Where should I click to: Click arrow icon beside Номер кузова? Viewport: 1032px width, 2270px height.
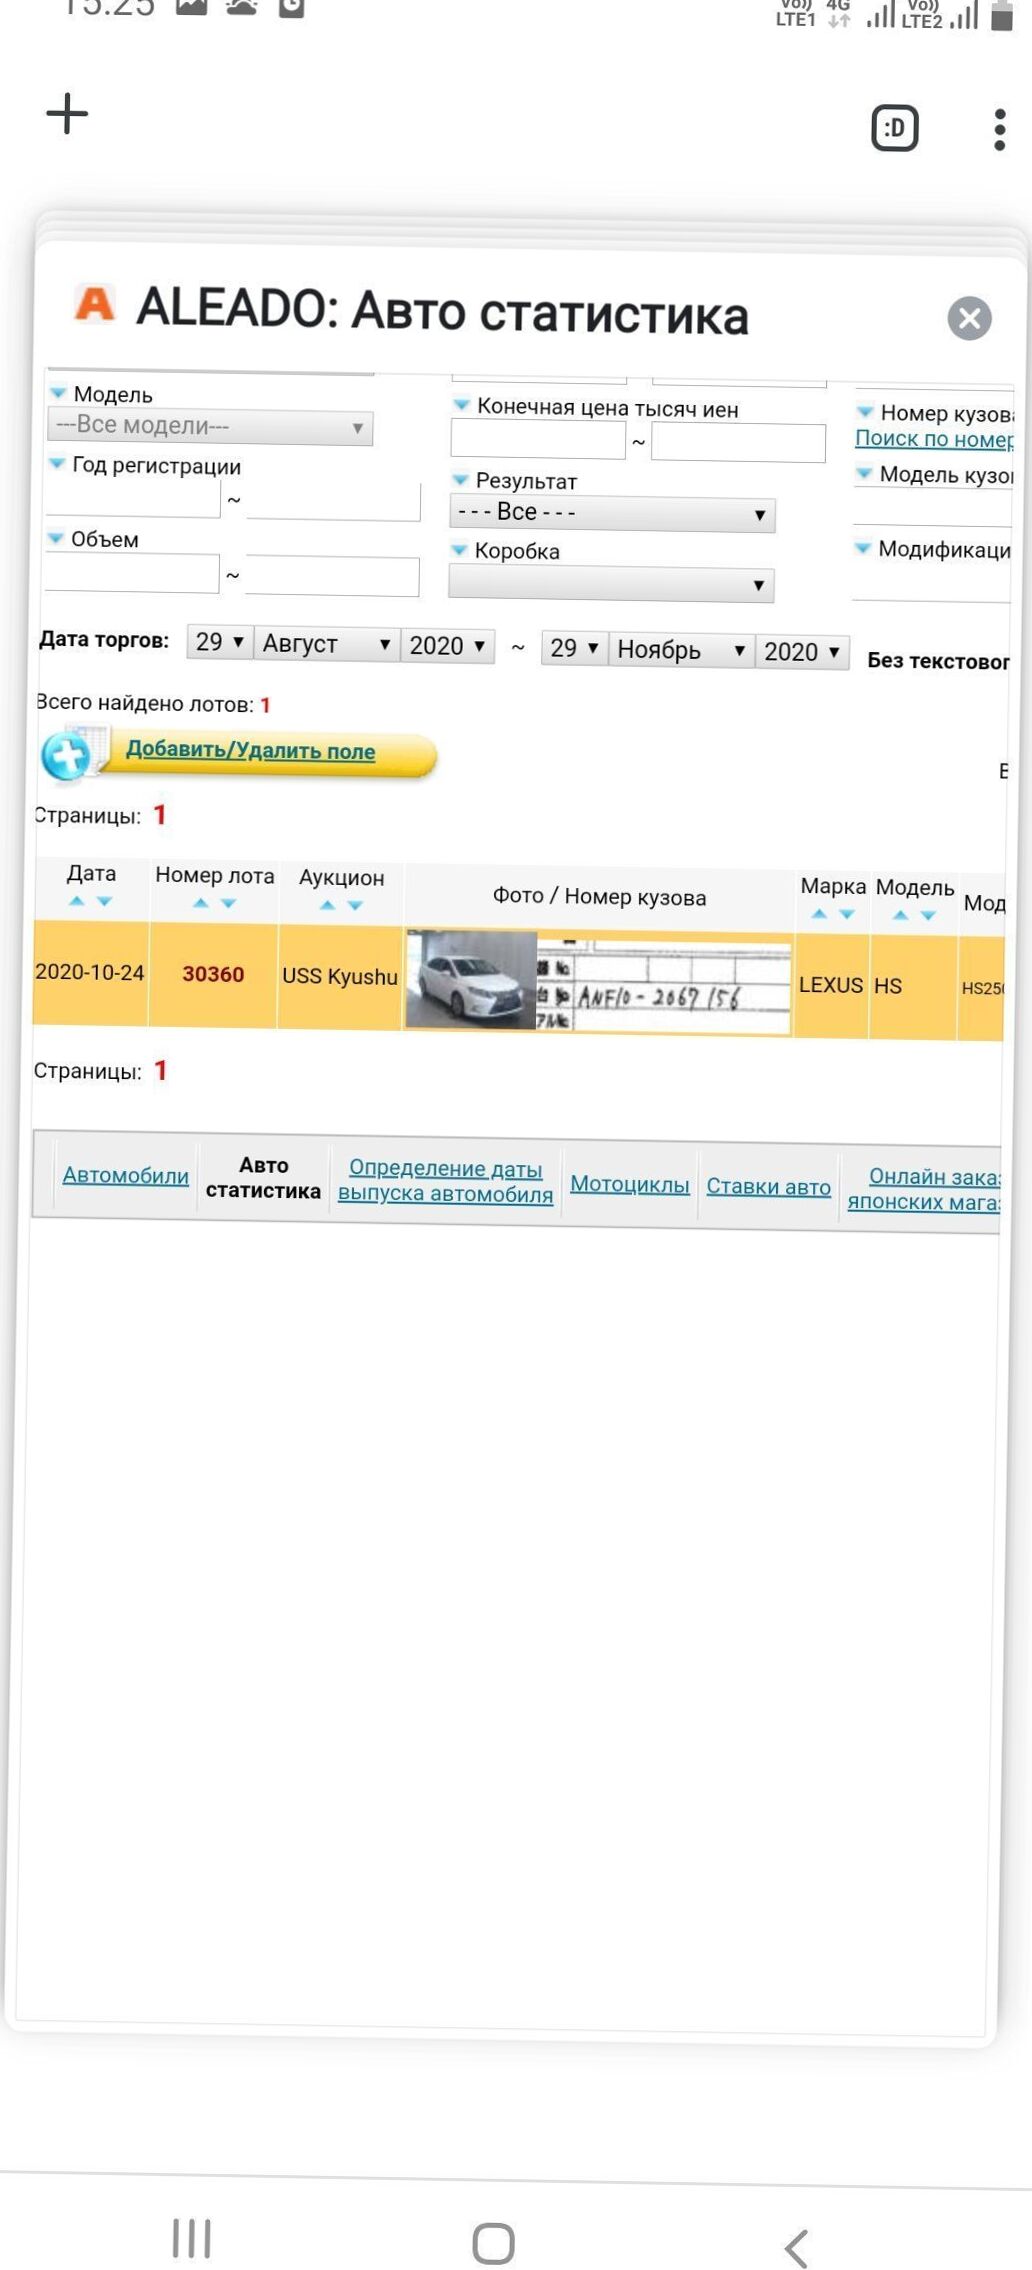tap(866, 411)
